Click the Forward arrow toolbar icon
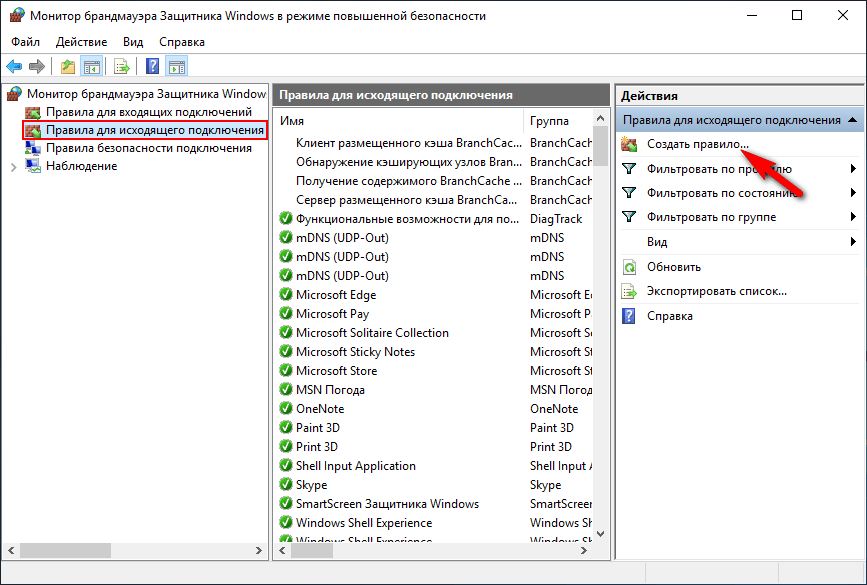This screenshot has width=867, height=585. [36, 67]
